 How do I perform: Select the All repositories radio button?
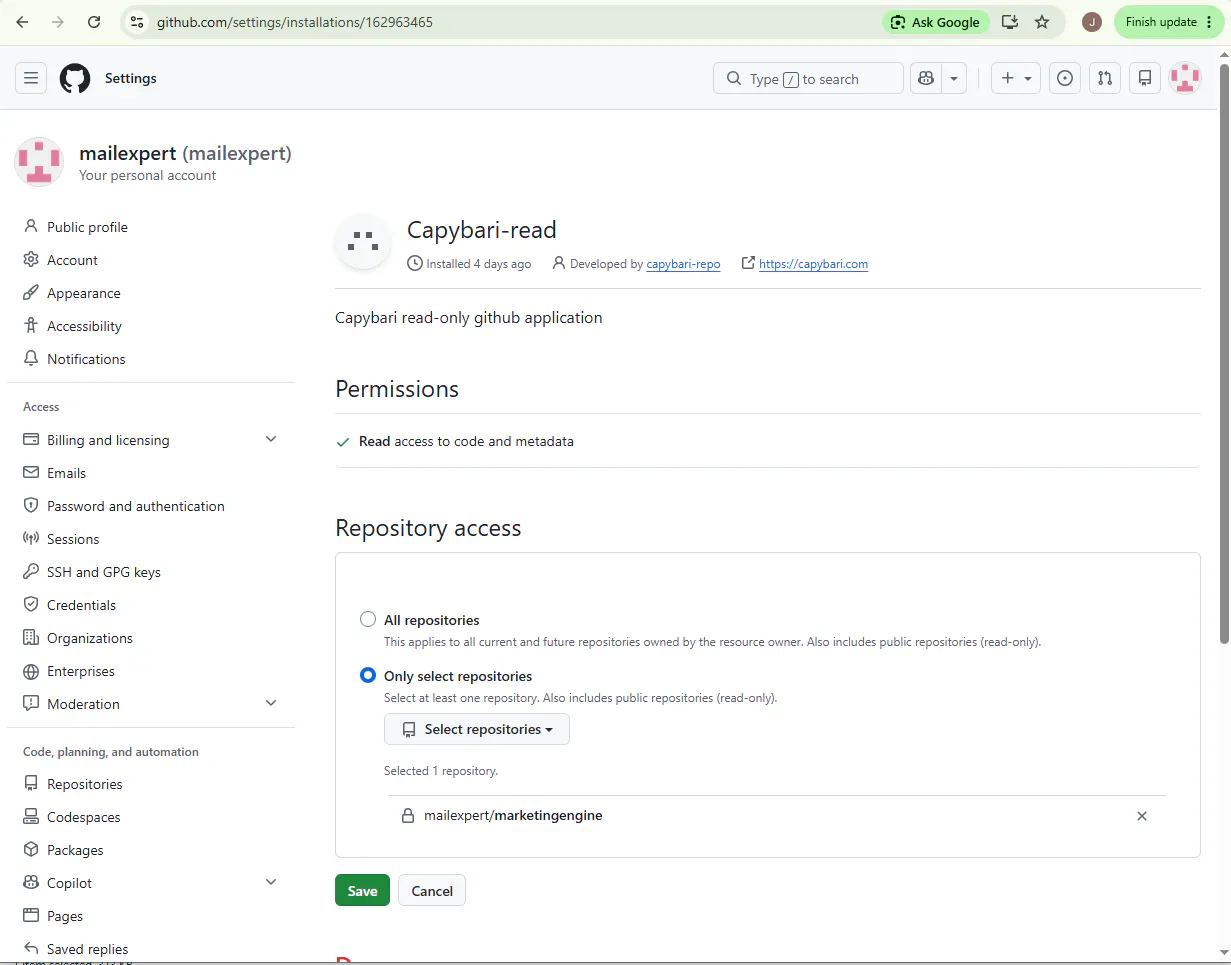(x=368, y=619)
